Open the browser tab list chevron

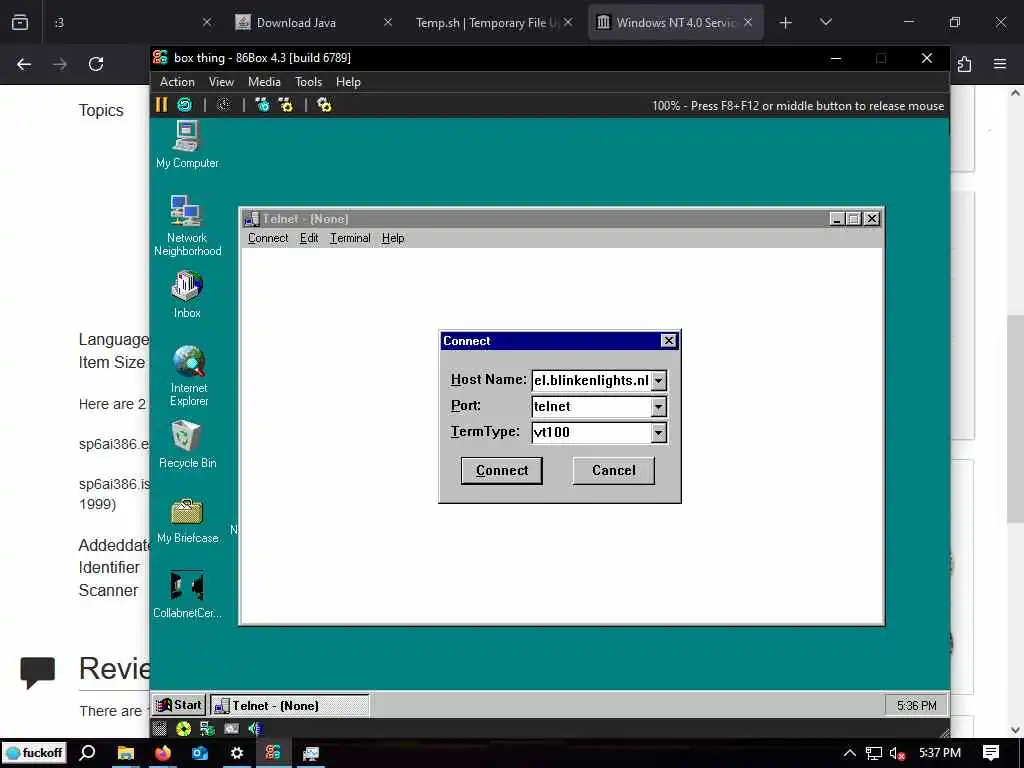[825, 22]
